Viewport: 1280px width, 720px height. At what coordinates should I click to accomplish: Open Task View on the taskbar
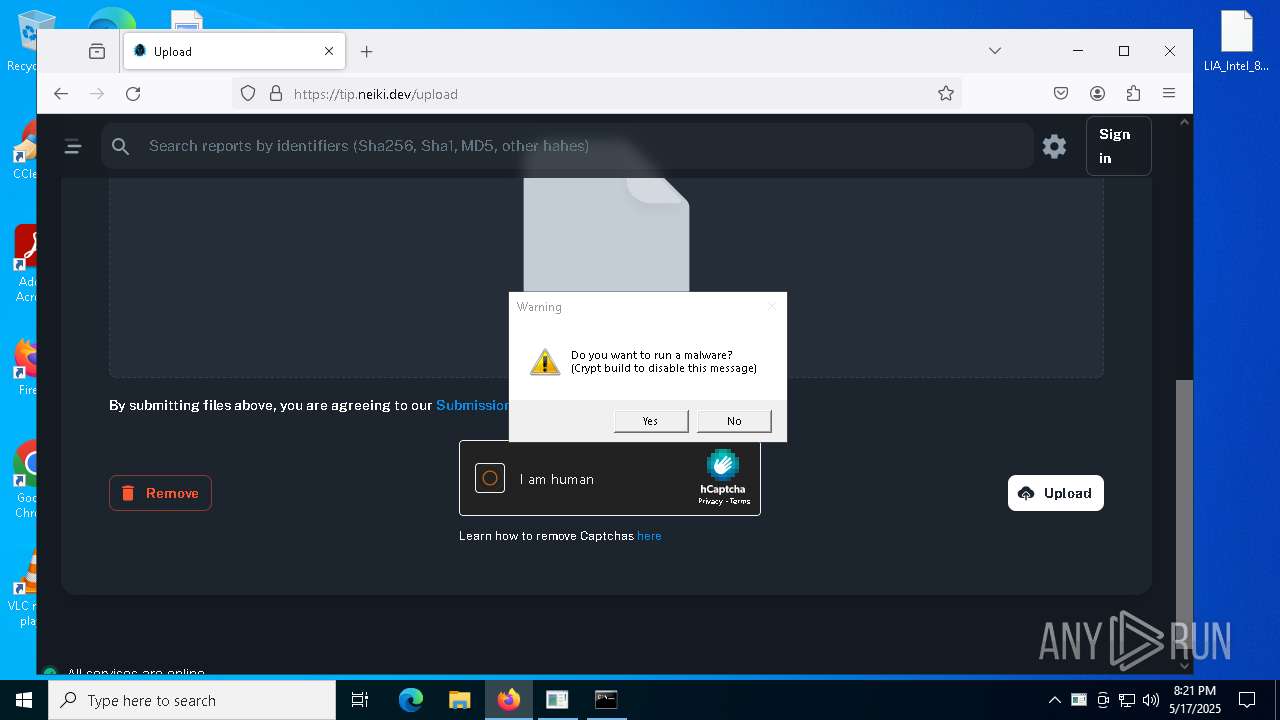tap(360, 700)
